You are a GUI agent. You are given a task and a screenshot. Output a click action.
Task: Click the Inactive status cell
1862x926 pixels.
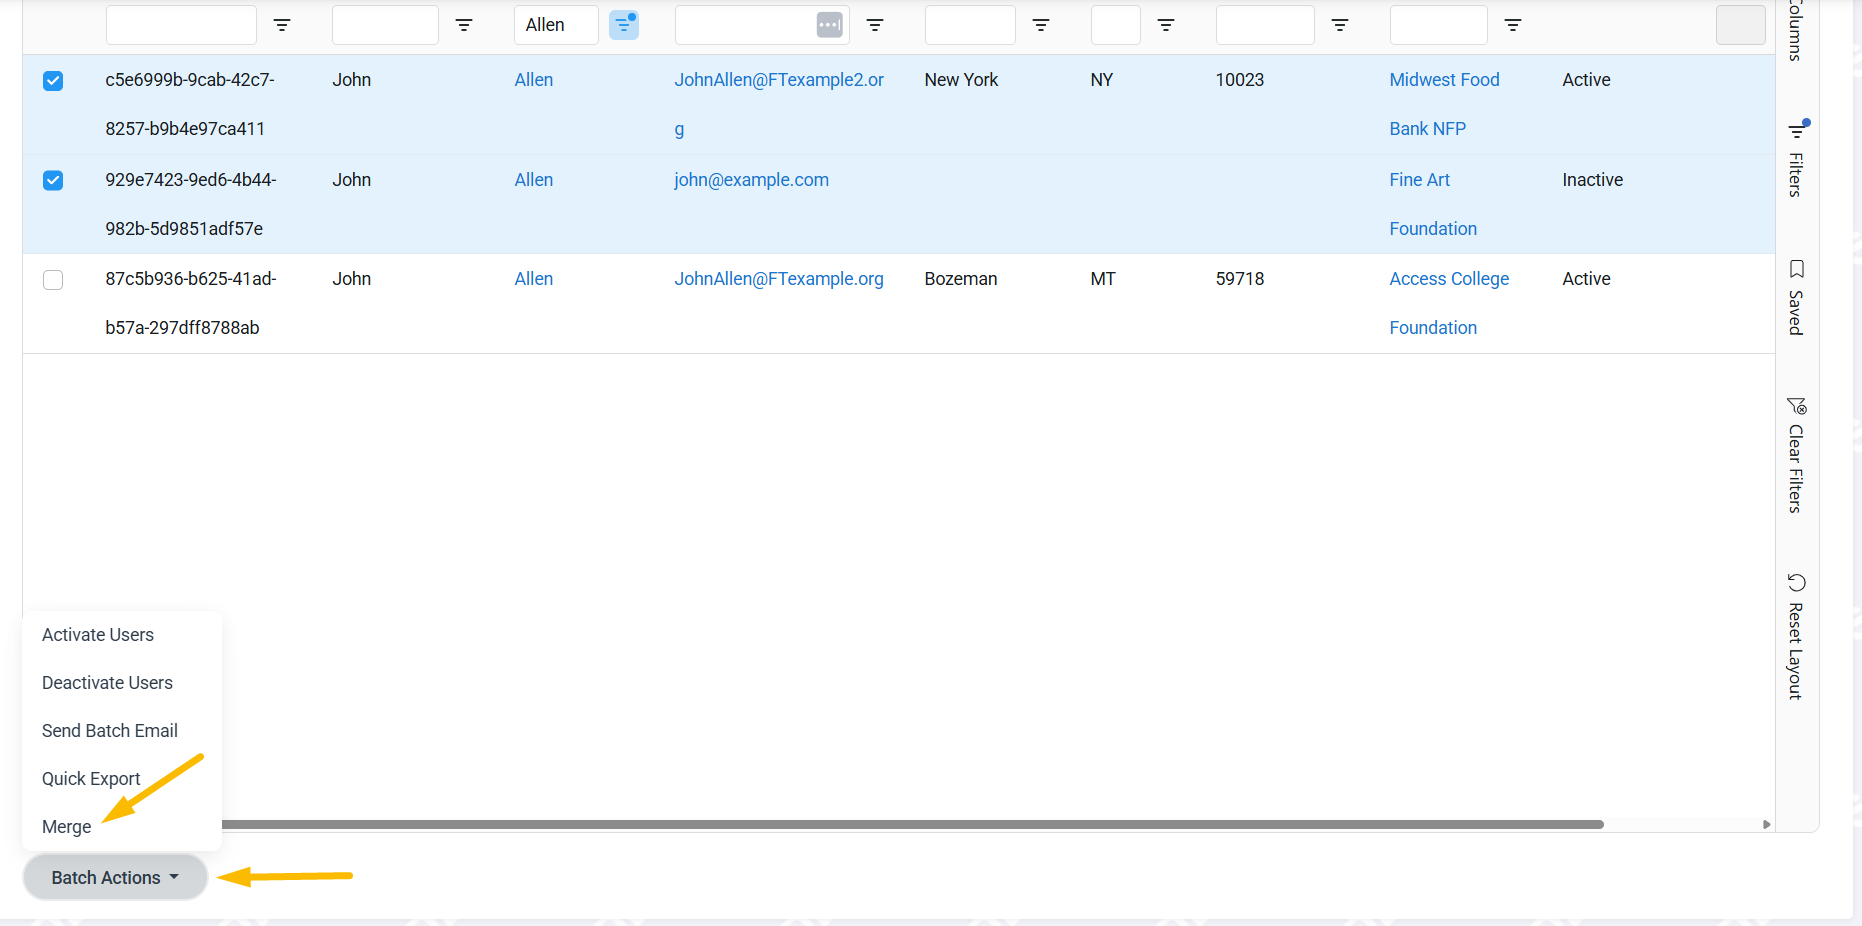1592,180
